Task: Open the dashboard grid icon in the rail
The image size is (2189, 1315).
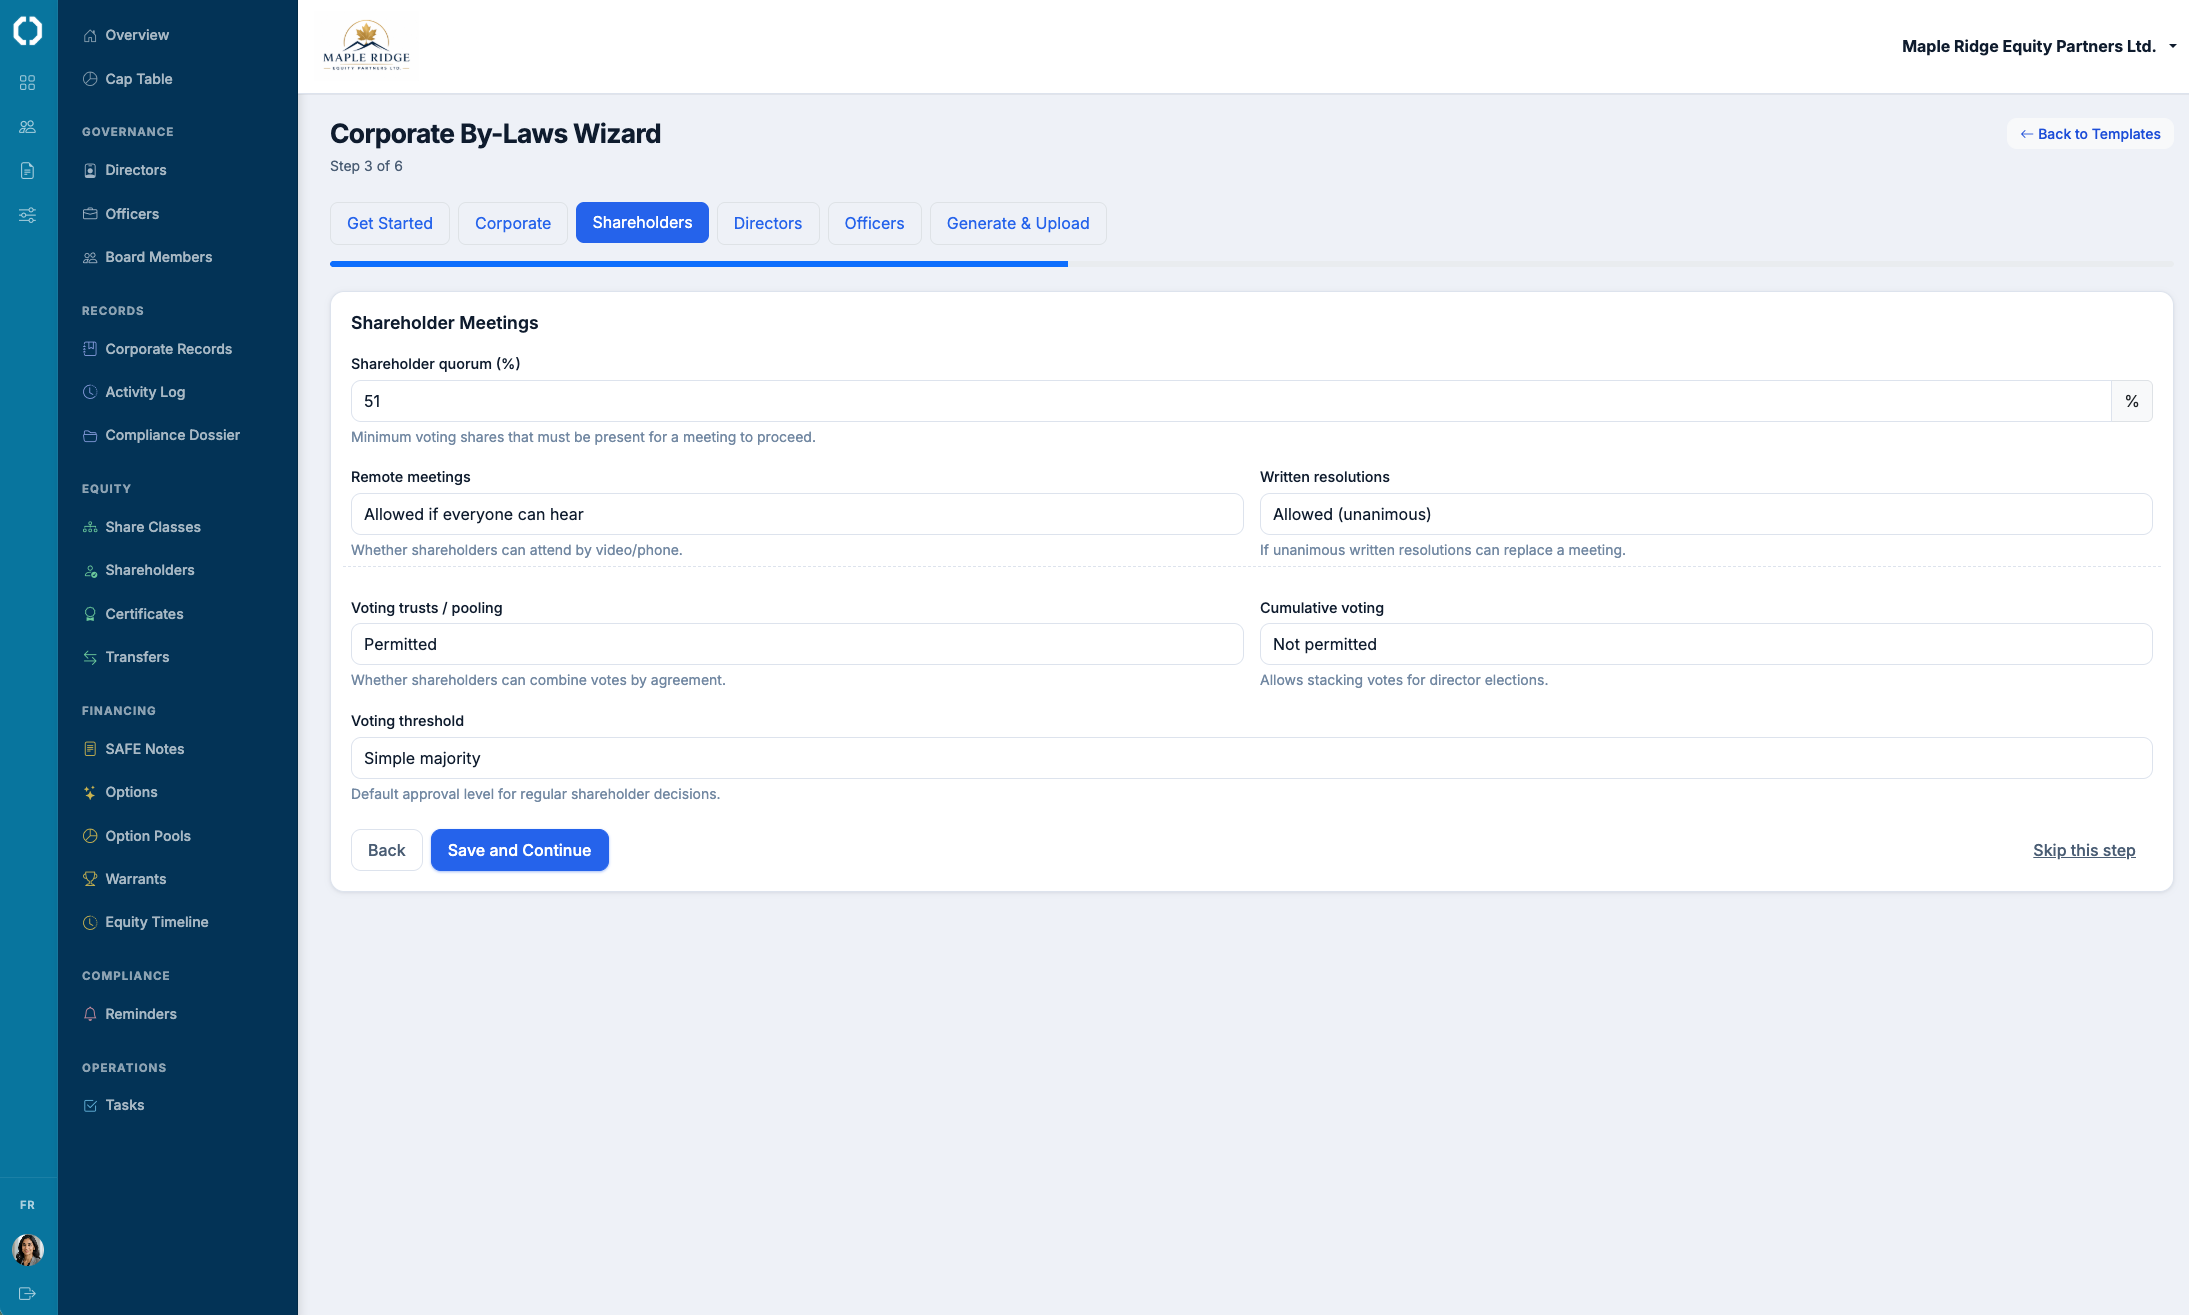Action: point(28,83)
